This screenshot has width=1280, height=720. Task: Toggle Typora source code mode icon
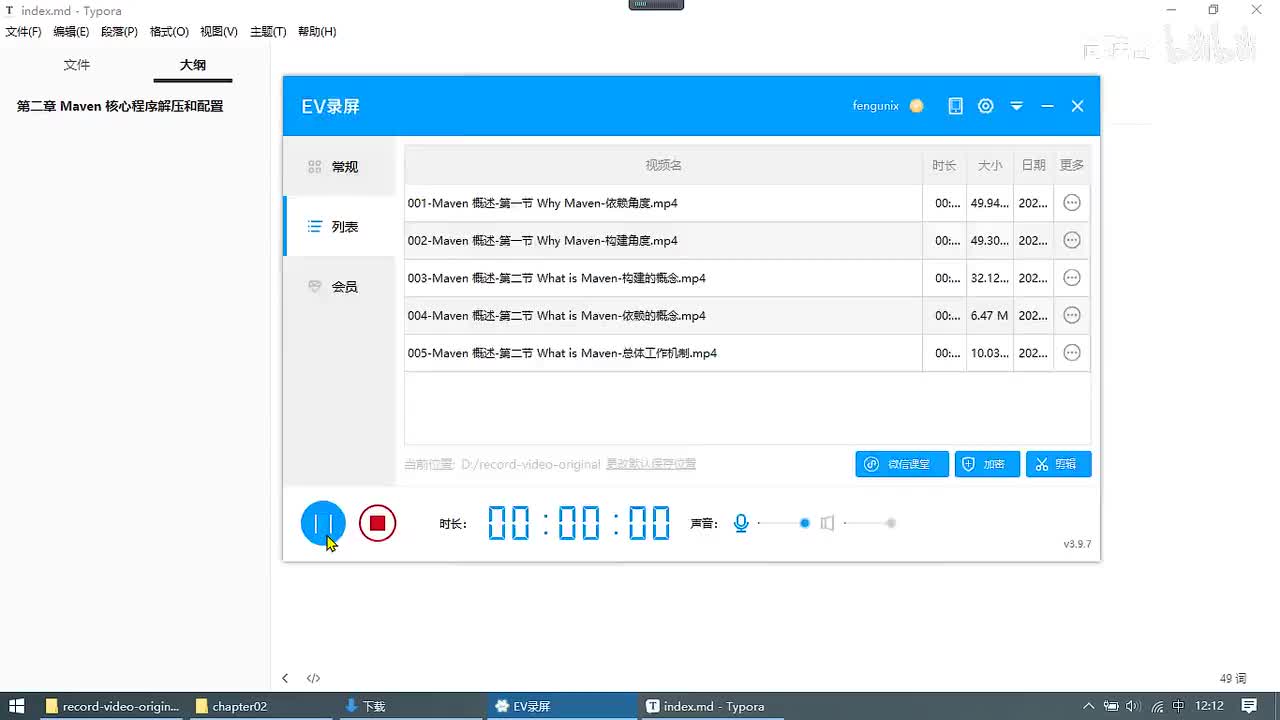313,678
